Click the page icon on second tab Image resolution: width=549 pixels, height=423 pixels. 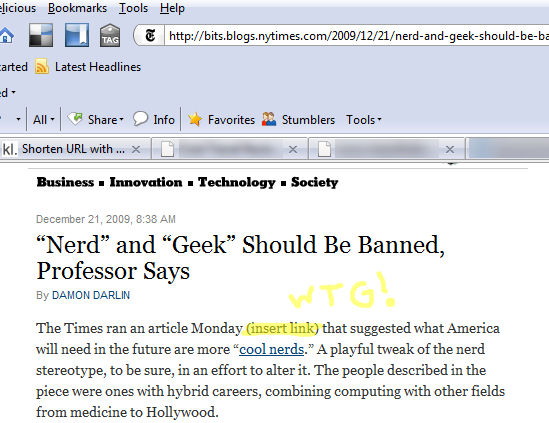tap(167, 149)
